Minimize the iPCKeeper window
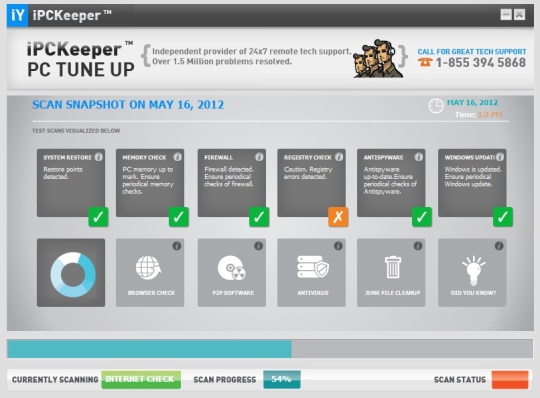Screen dimensions: 540x398 pos(506,14)
